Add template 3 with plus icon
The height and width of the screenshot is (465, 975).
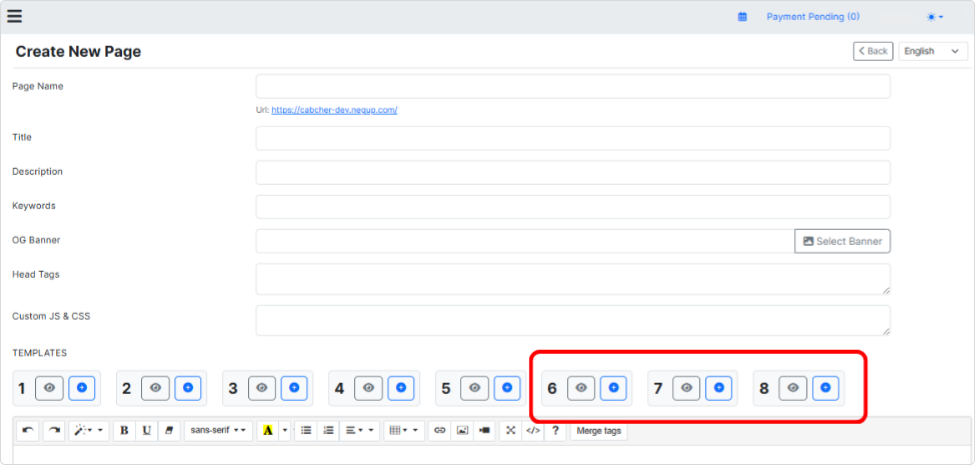294,388
